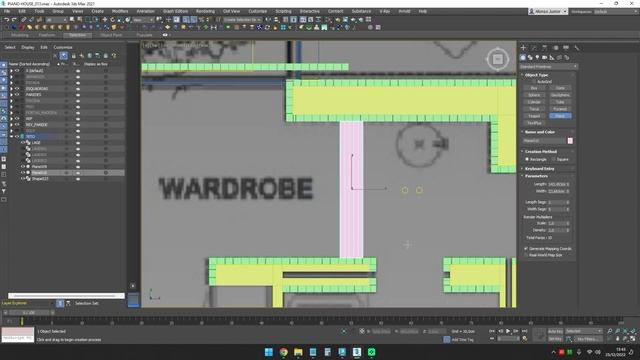Image resolution: width=640 pixels, height=360 pixels.
Task: Open the Hierarchy command panel tab
Action: (545, 48)
